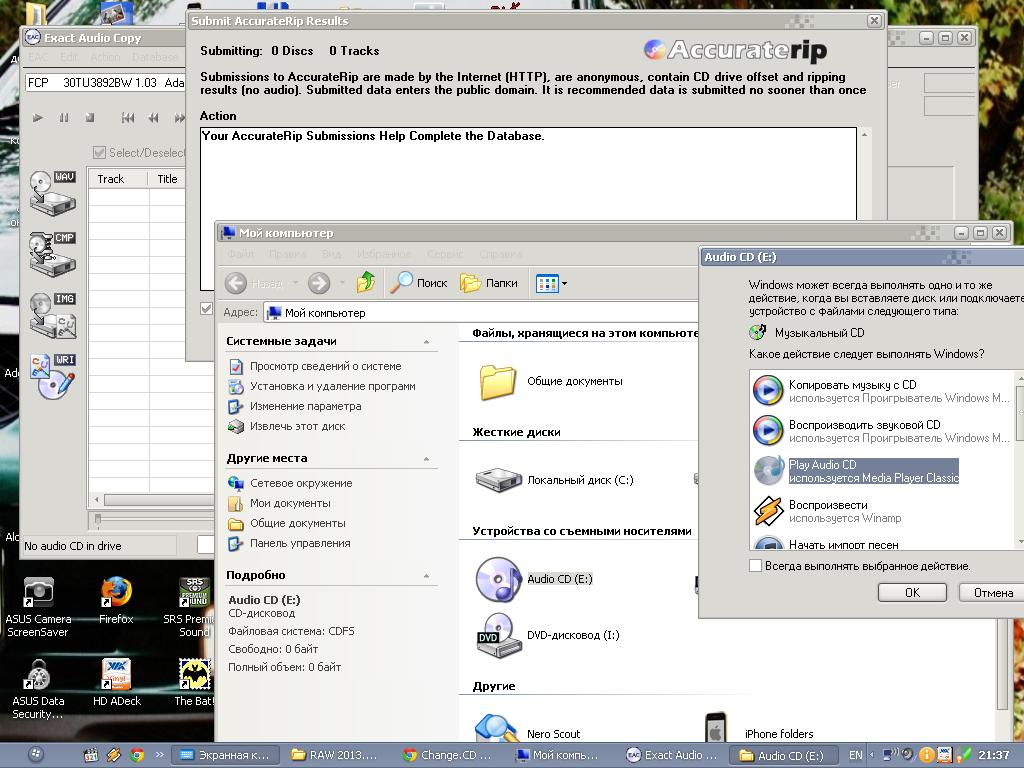Screen dimensions: 1024x768
Task: Select Воспроизводить звуковой CD option
Action: [882, 431]
